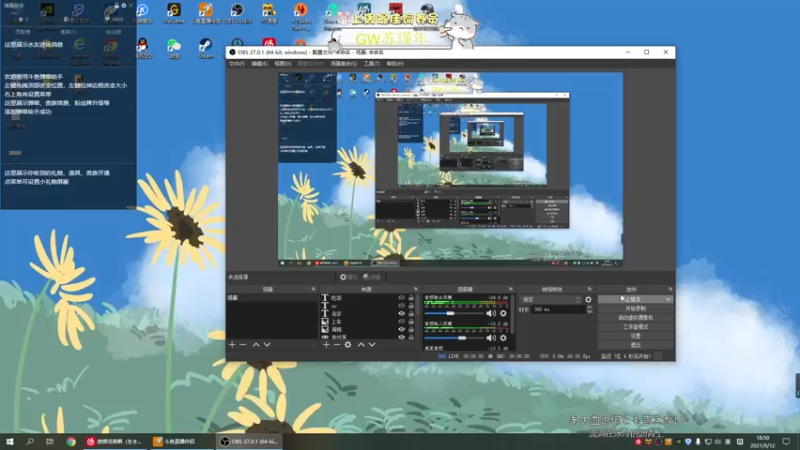Screen dimensions: 800x450
Task: Open Windows Start menu
Action: 10,441
